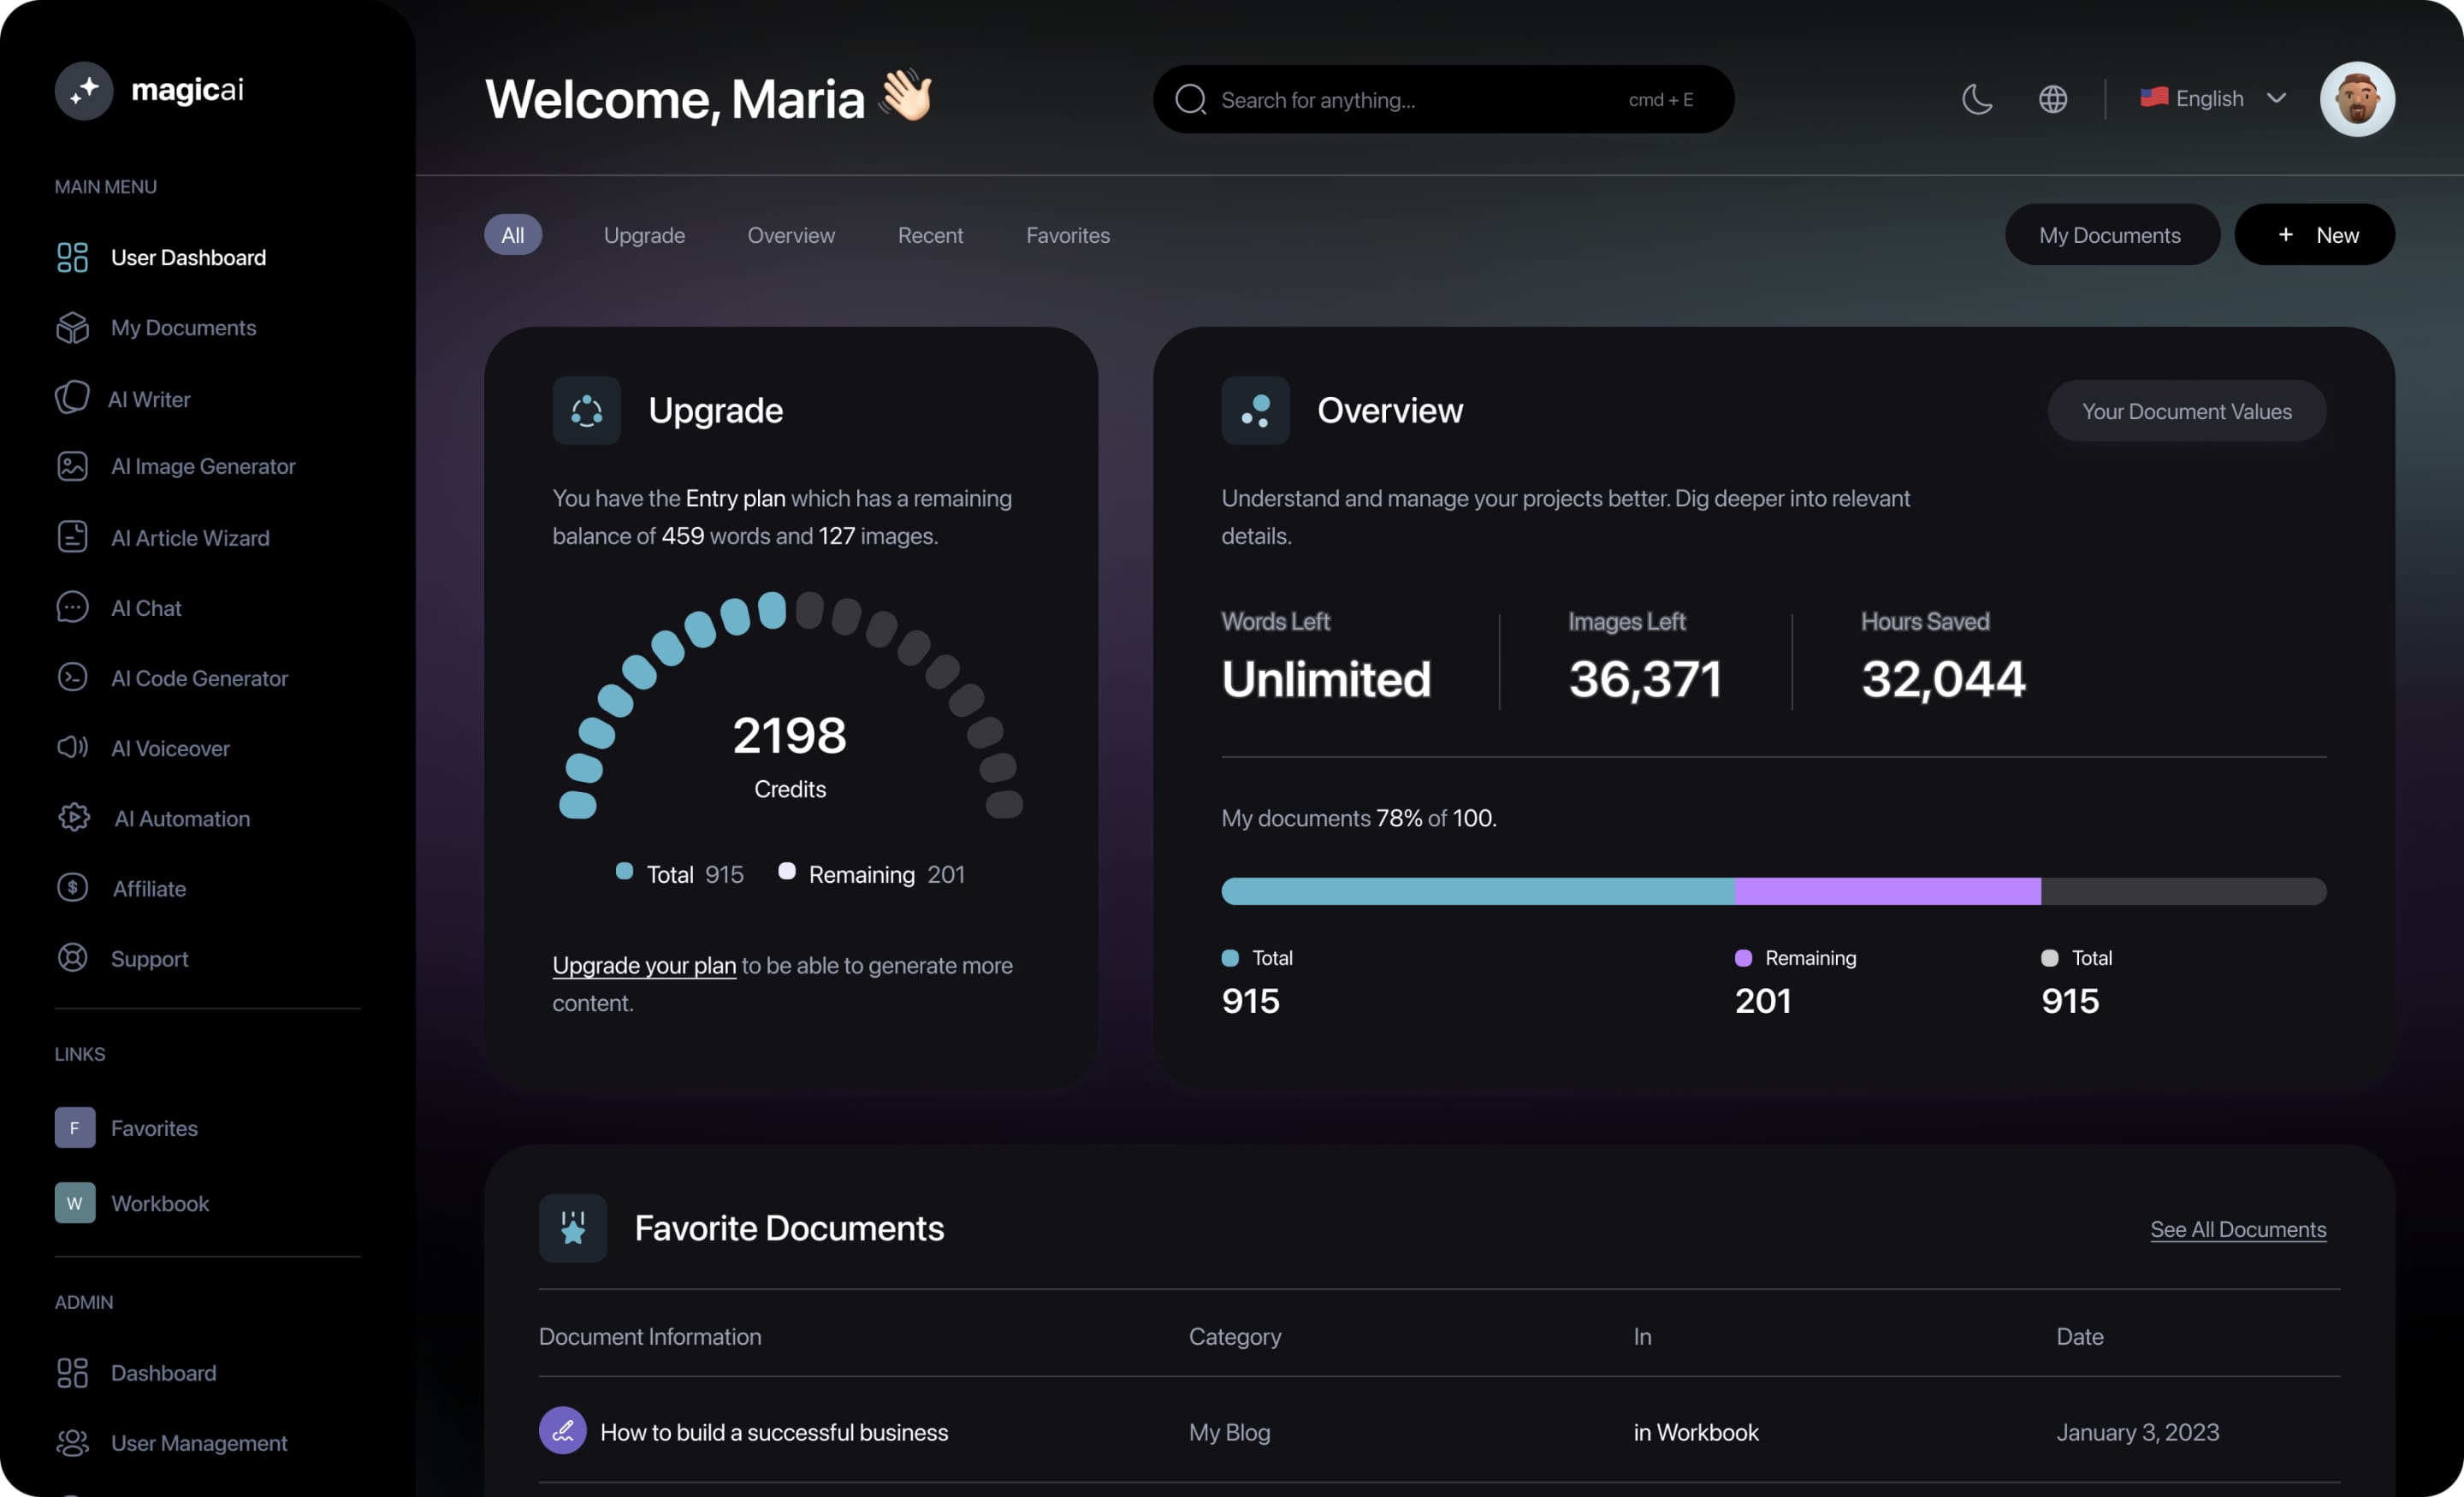Click Upgrade your plan link
The width and height of the screenshot is (2464, 1497).
[644, 966]
